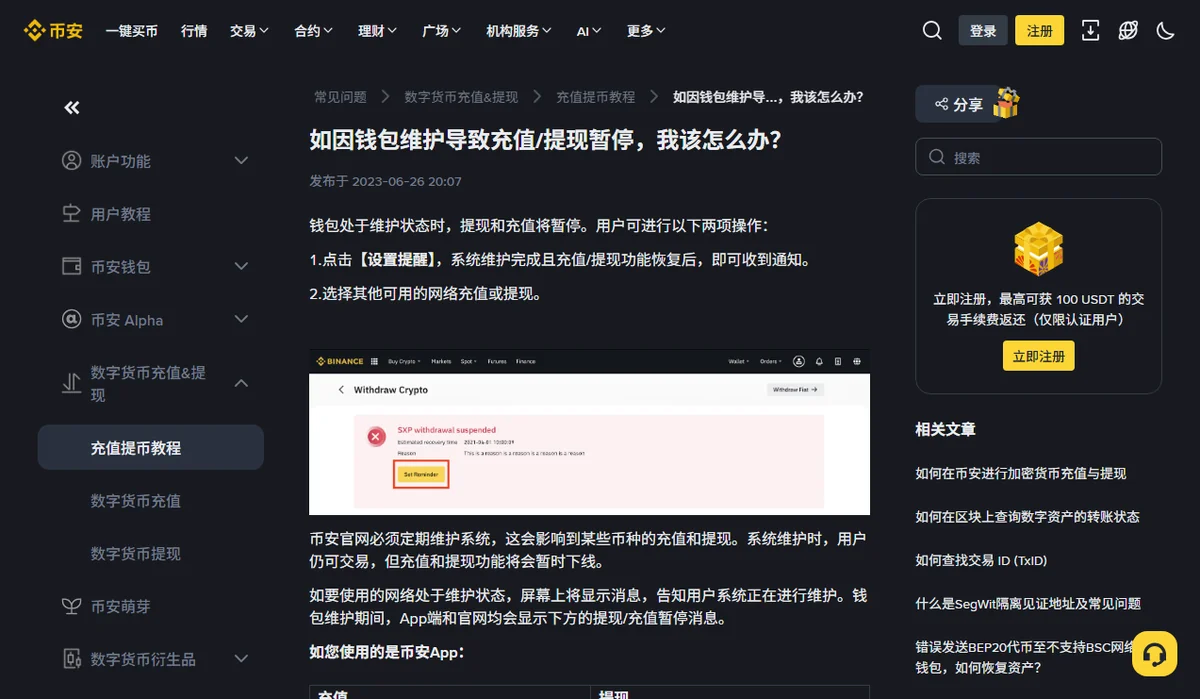Click the 数字货币衍生品 icon

click(71, 659)
